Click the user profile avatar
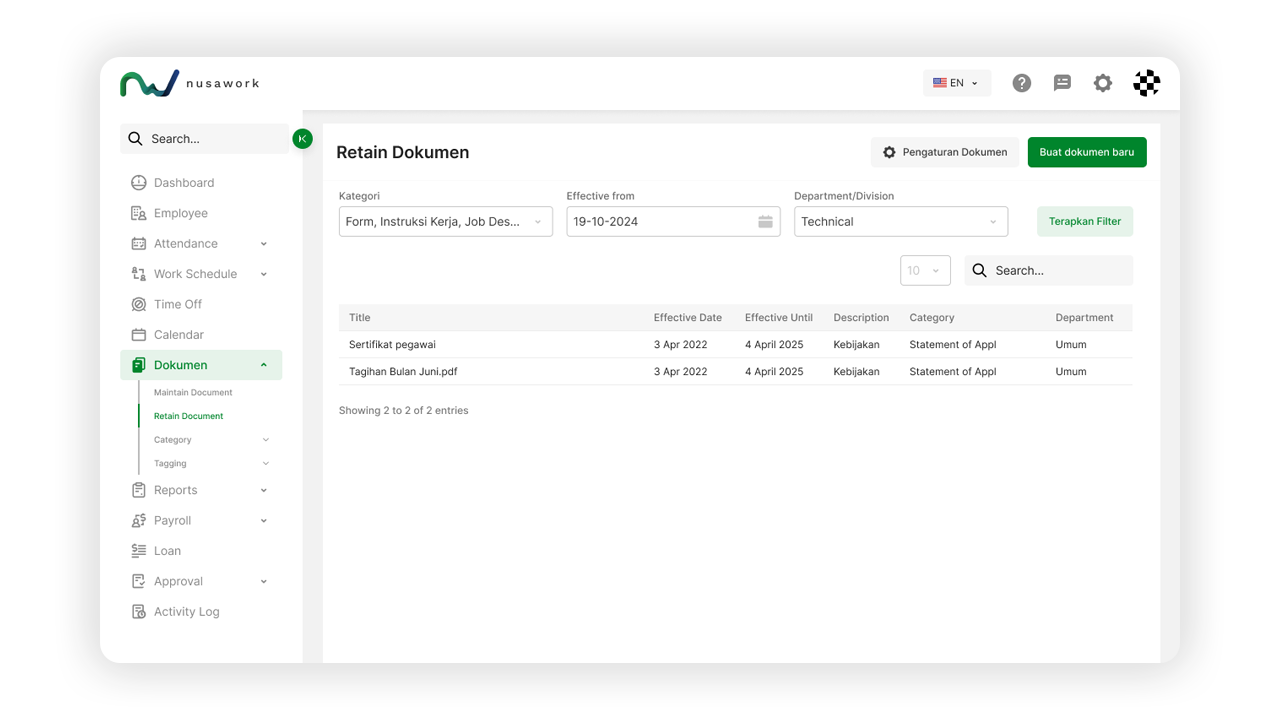This screenshot has width=1280, height=720. [x=1146, y=83]
